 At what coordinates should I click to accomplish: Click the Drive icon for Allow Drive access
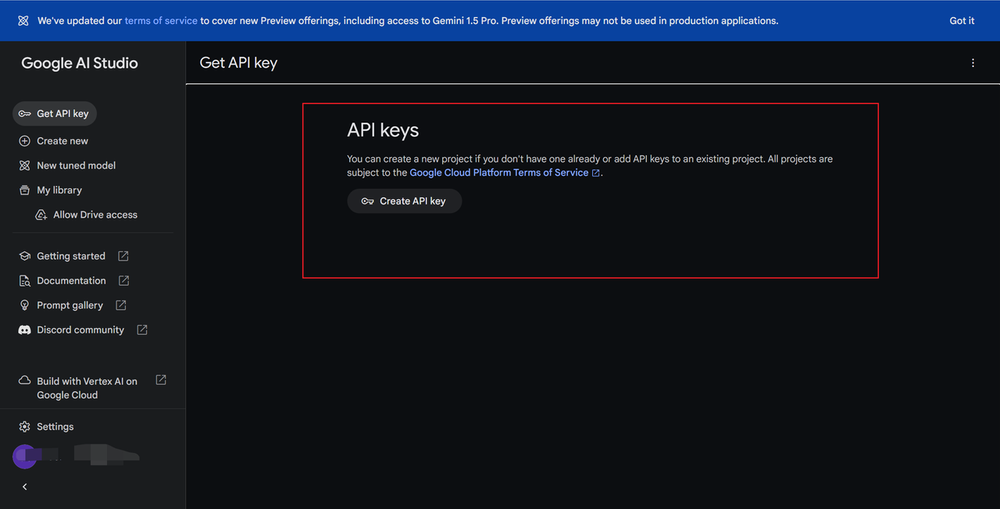[x=41, y=215]
